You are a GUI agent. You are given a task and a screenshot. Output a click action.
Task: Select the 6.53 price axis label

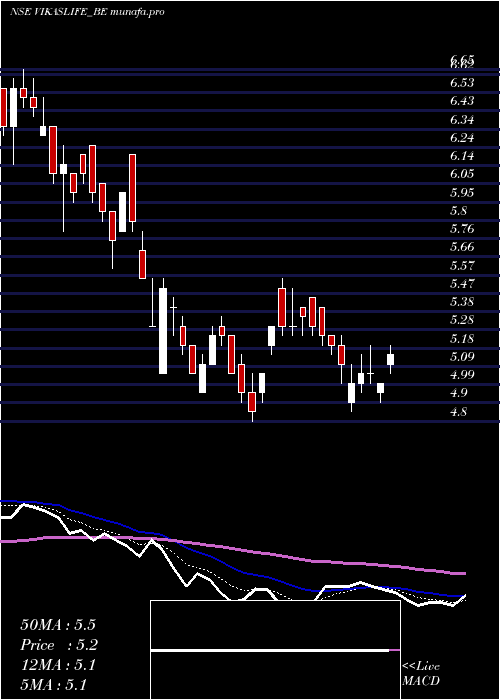click(462, 83)
